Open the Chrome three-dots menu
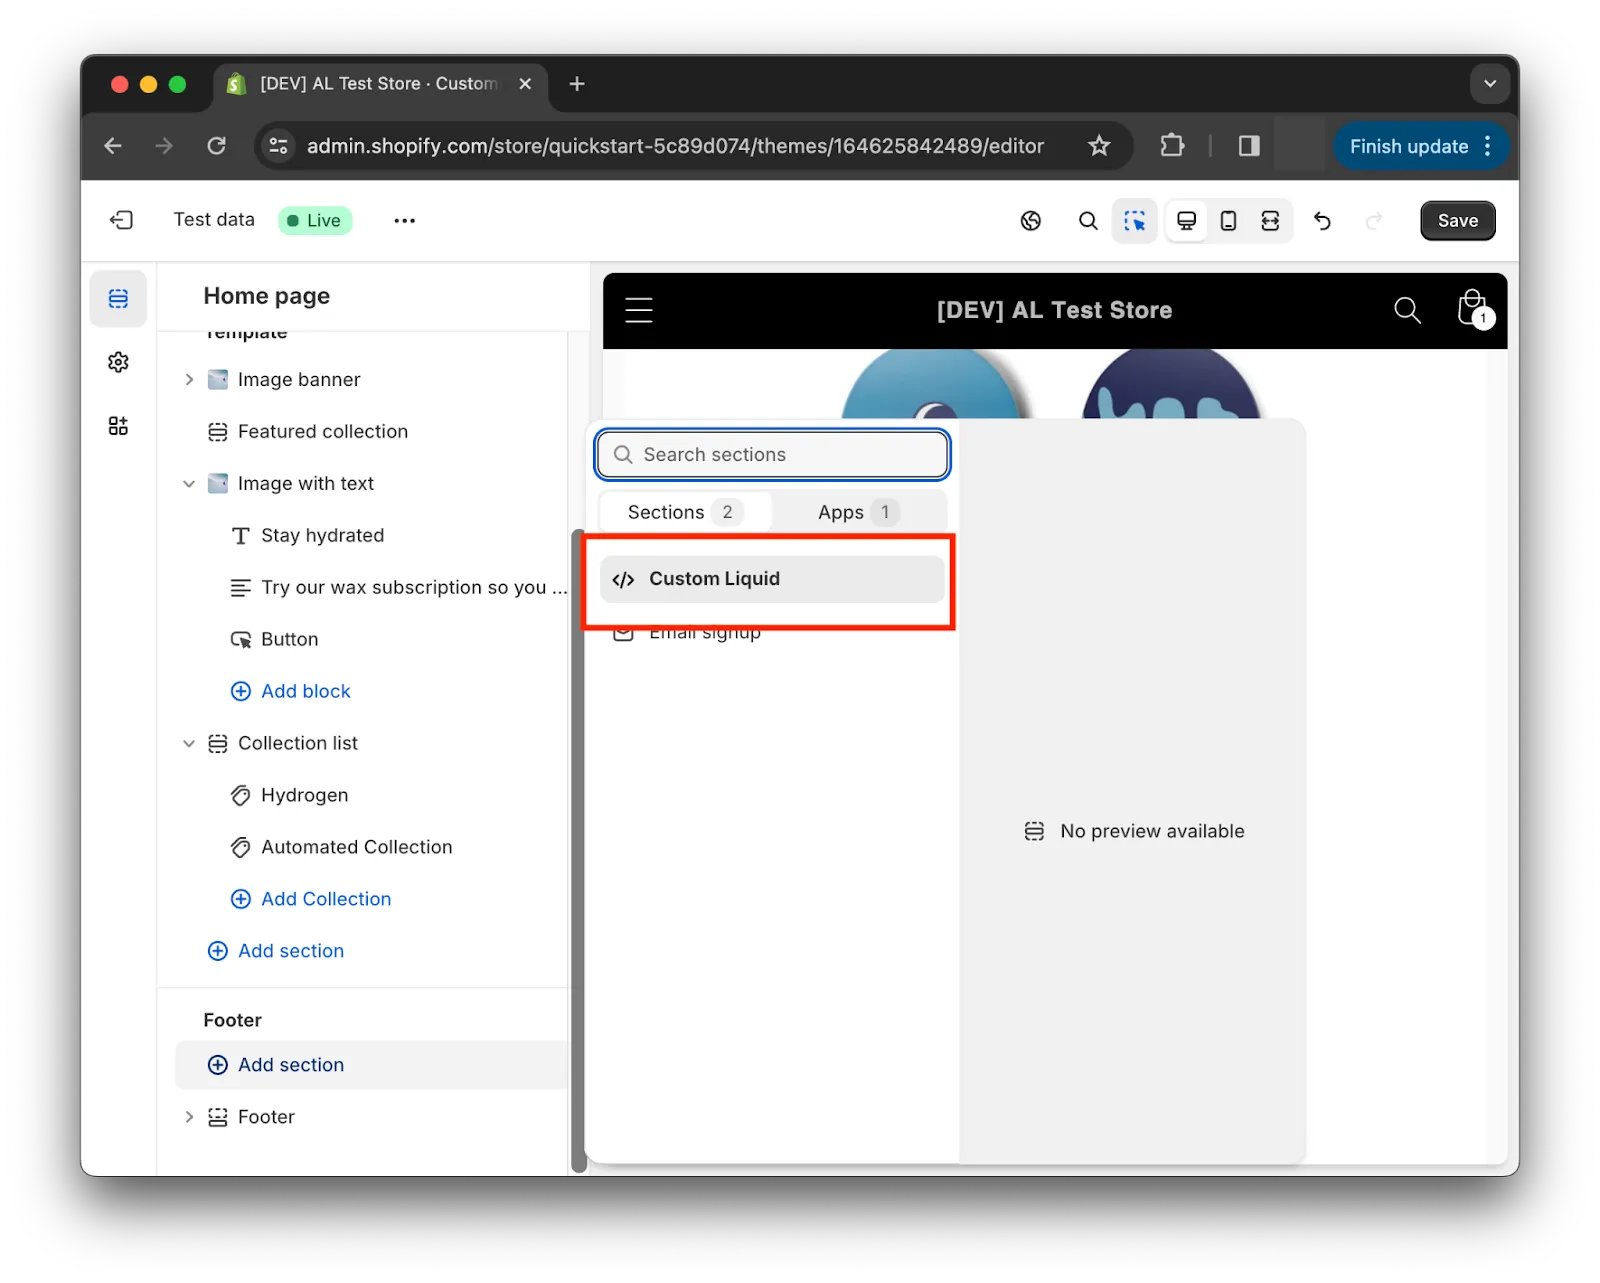The width and height of the screenshot is (1600, 1283). (x=1489, y=146)
